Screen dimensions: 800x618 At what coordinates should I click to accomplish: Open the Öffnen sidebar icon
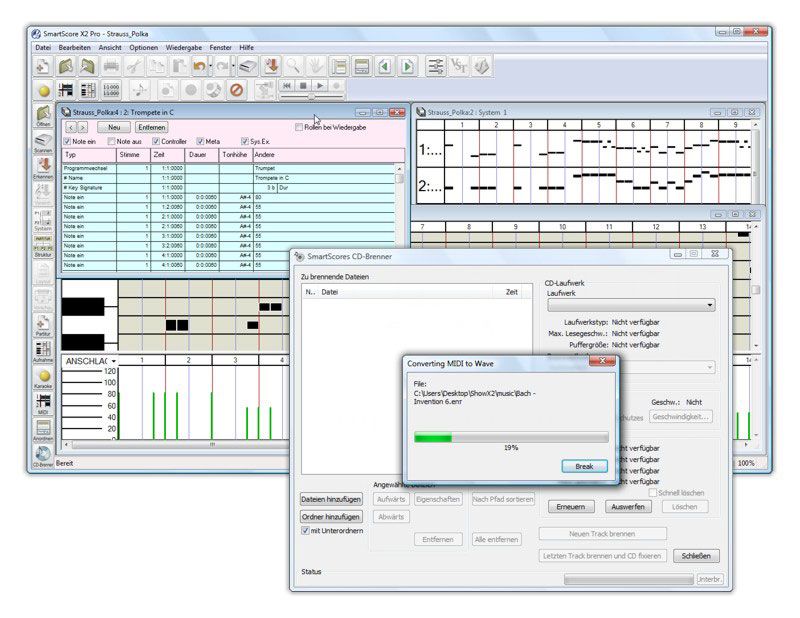point(43,116)
